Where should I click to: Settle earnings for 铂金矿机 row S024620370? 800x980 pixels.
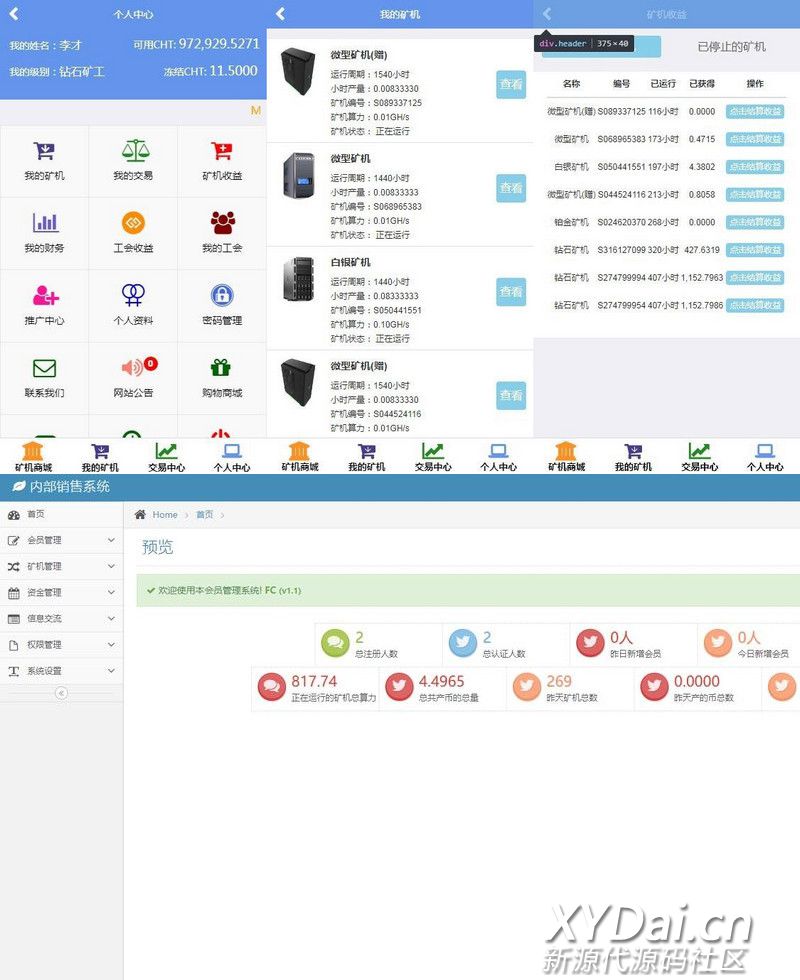[x=755, y=222]
